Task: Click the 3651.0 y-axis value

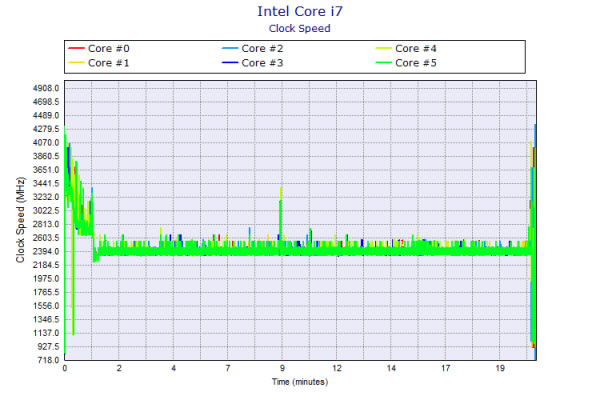Action: (46, 170)
